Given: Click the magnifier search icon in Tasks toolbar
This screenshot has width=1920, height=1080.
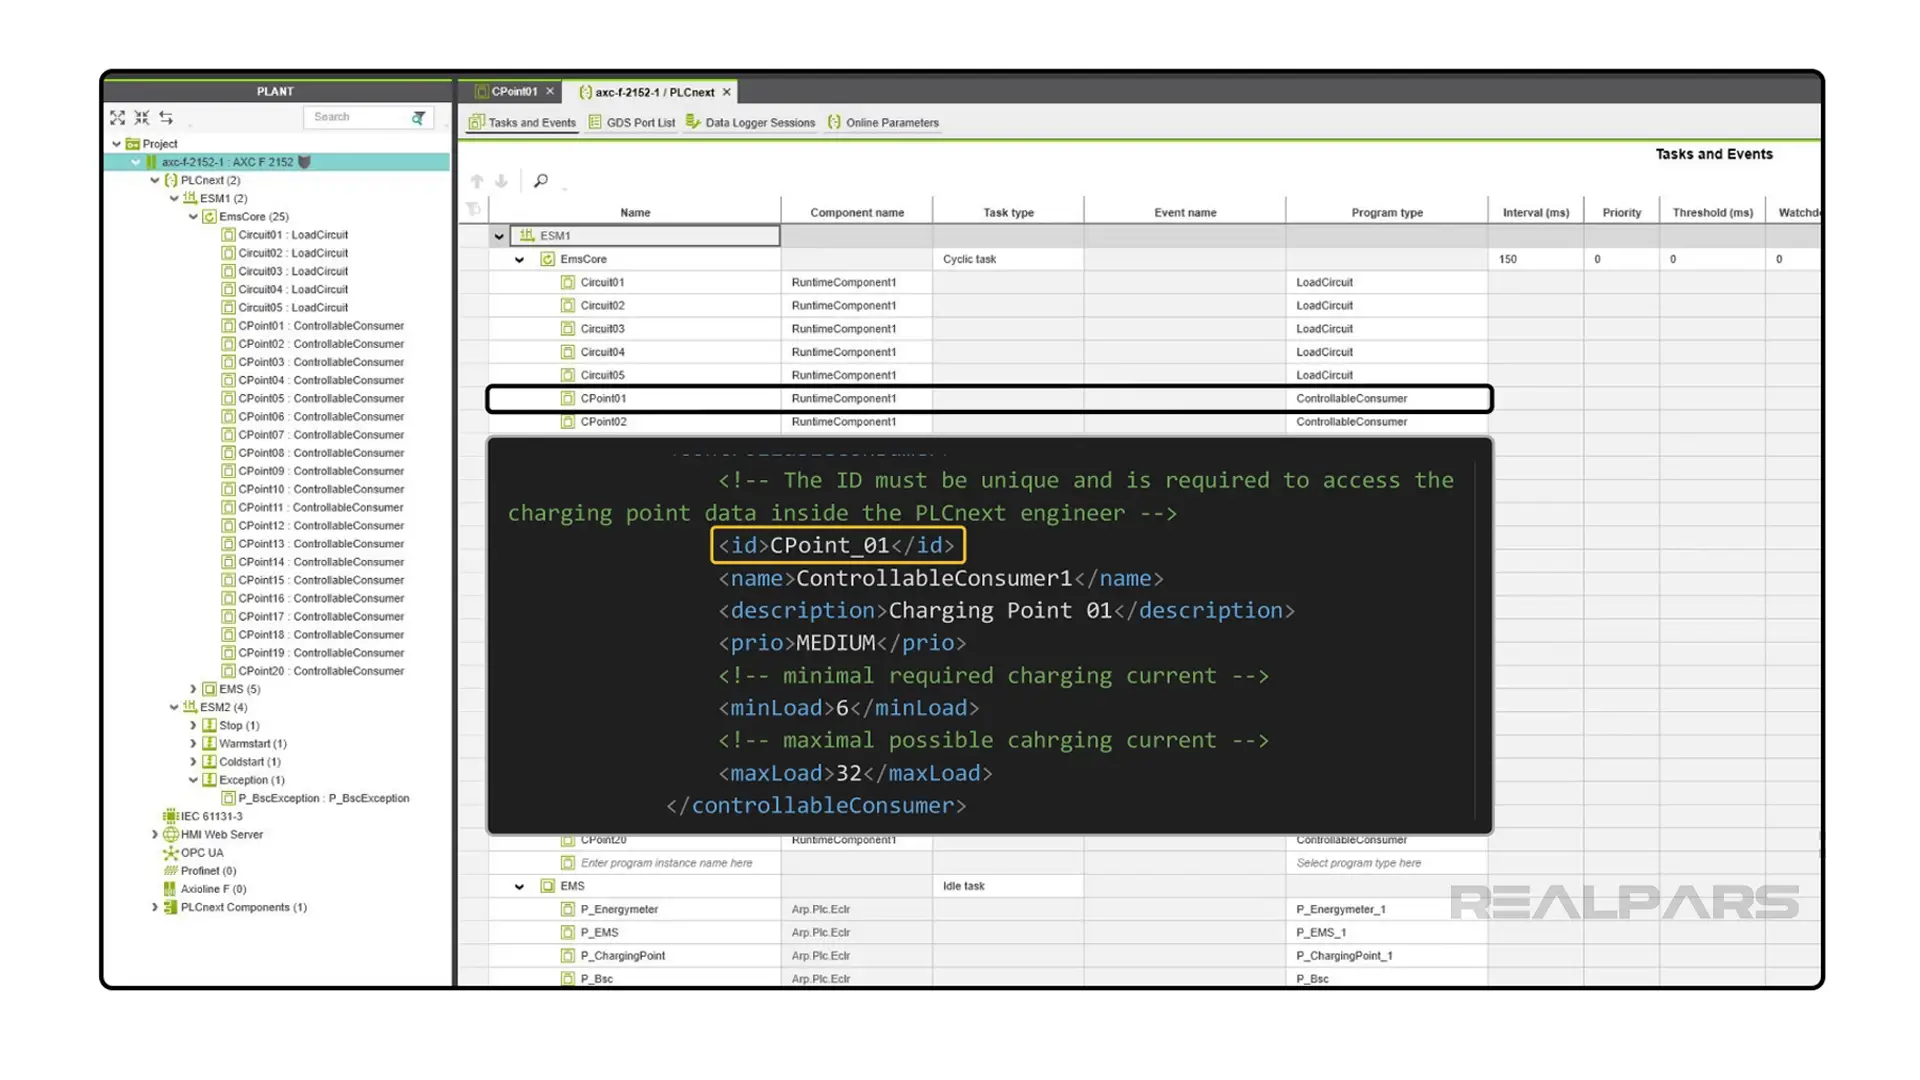Looking at the screenshot, I should [541, 181].
